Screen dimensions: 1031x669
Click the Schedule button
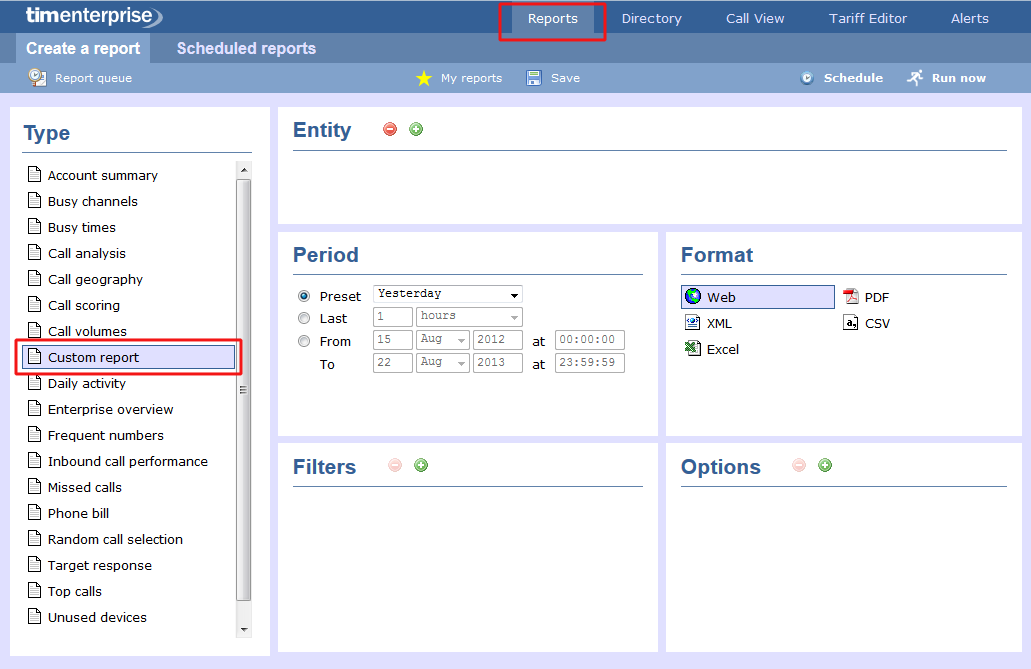(842, 78)
